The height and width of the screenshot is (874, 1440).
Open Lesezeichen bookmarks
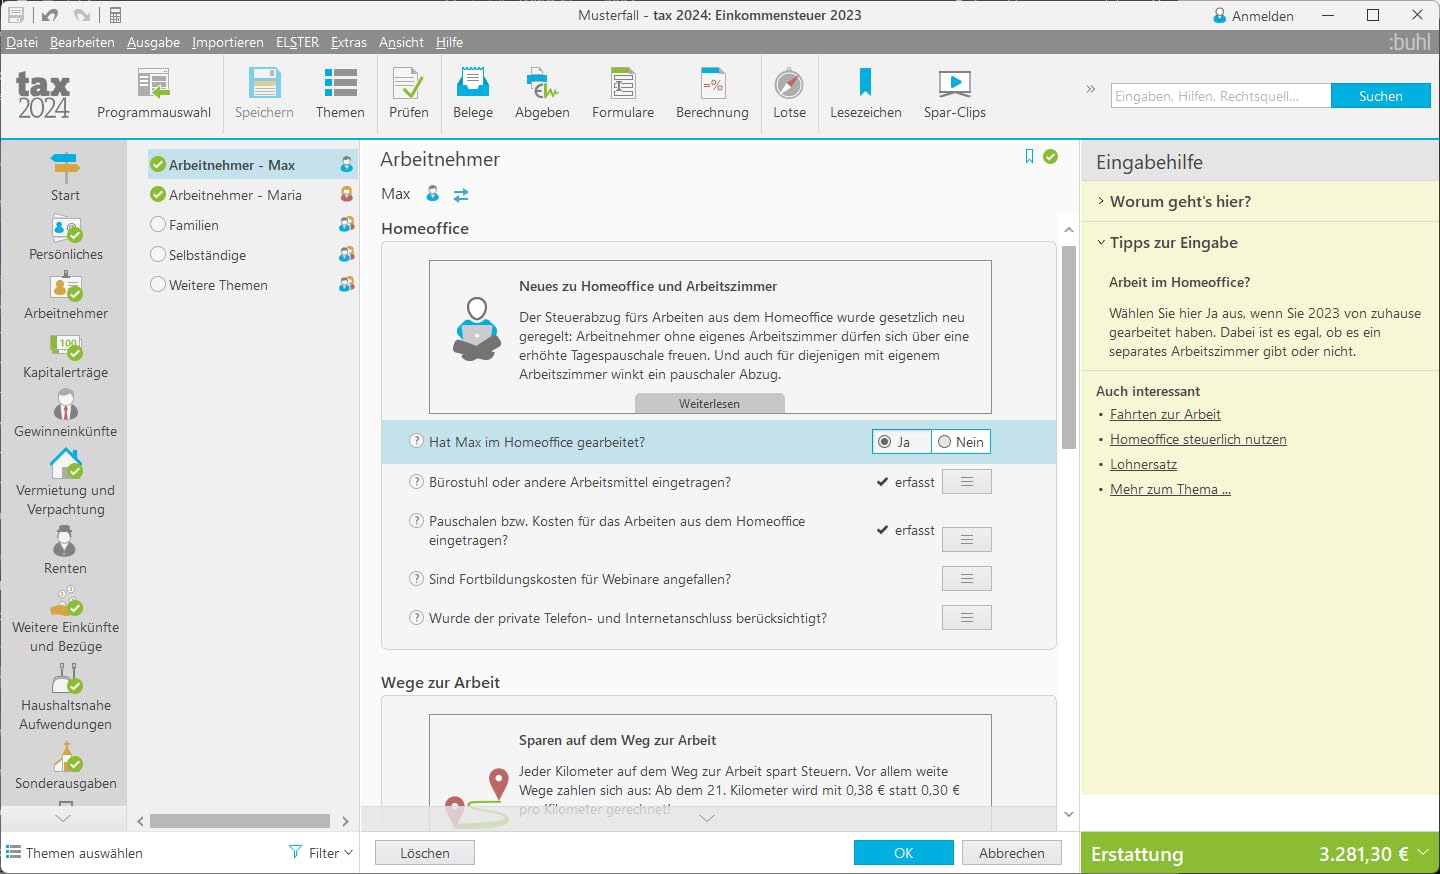coord(866,94)
